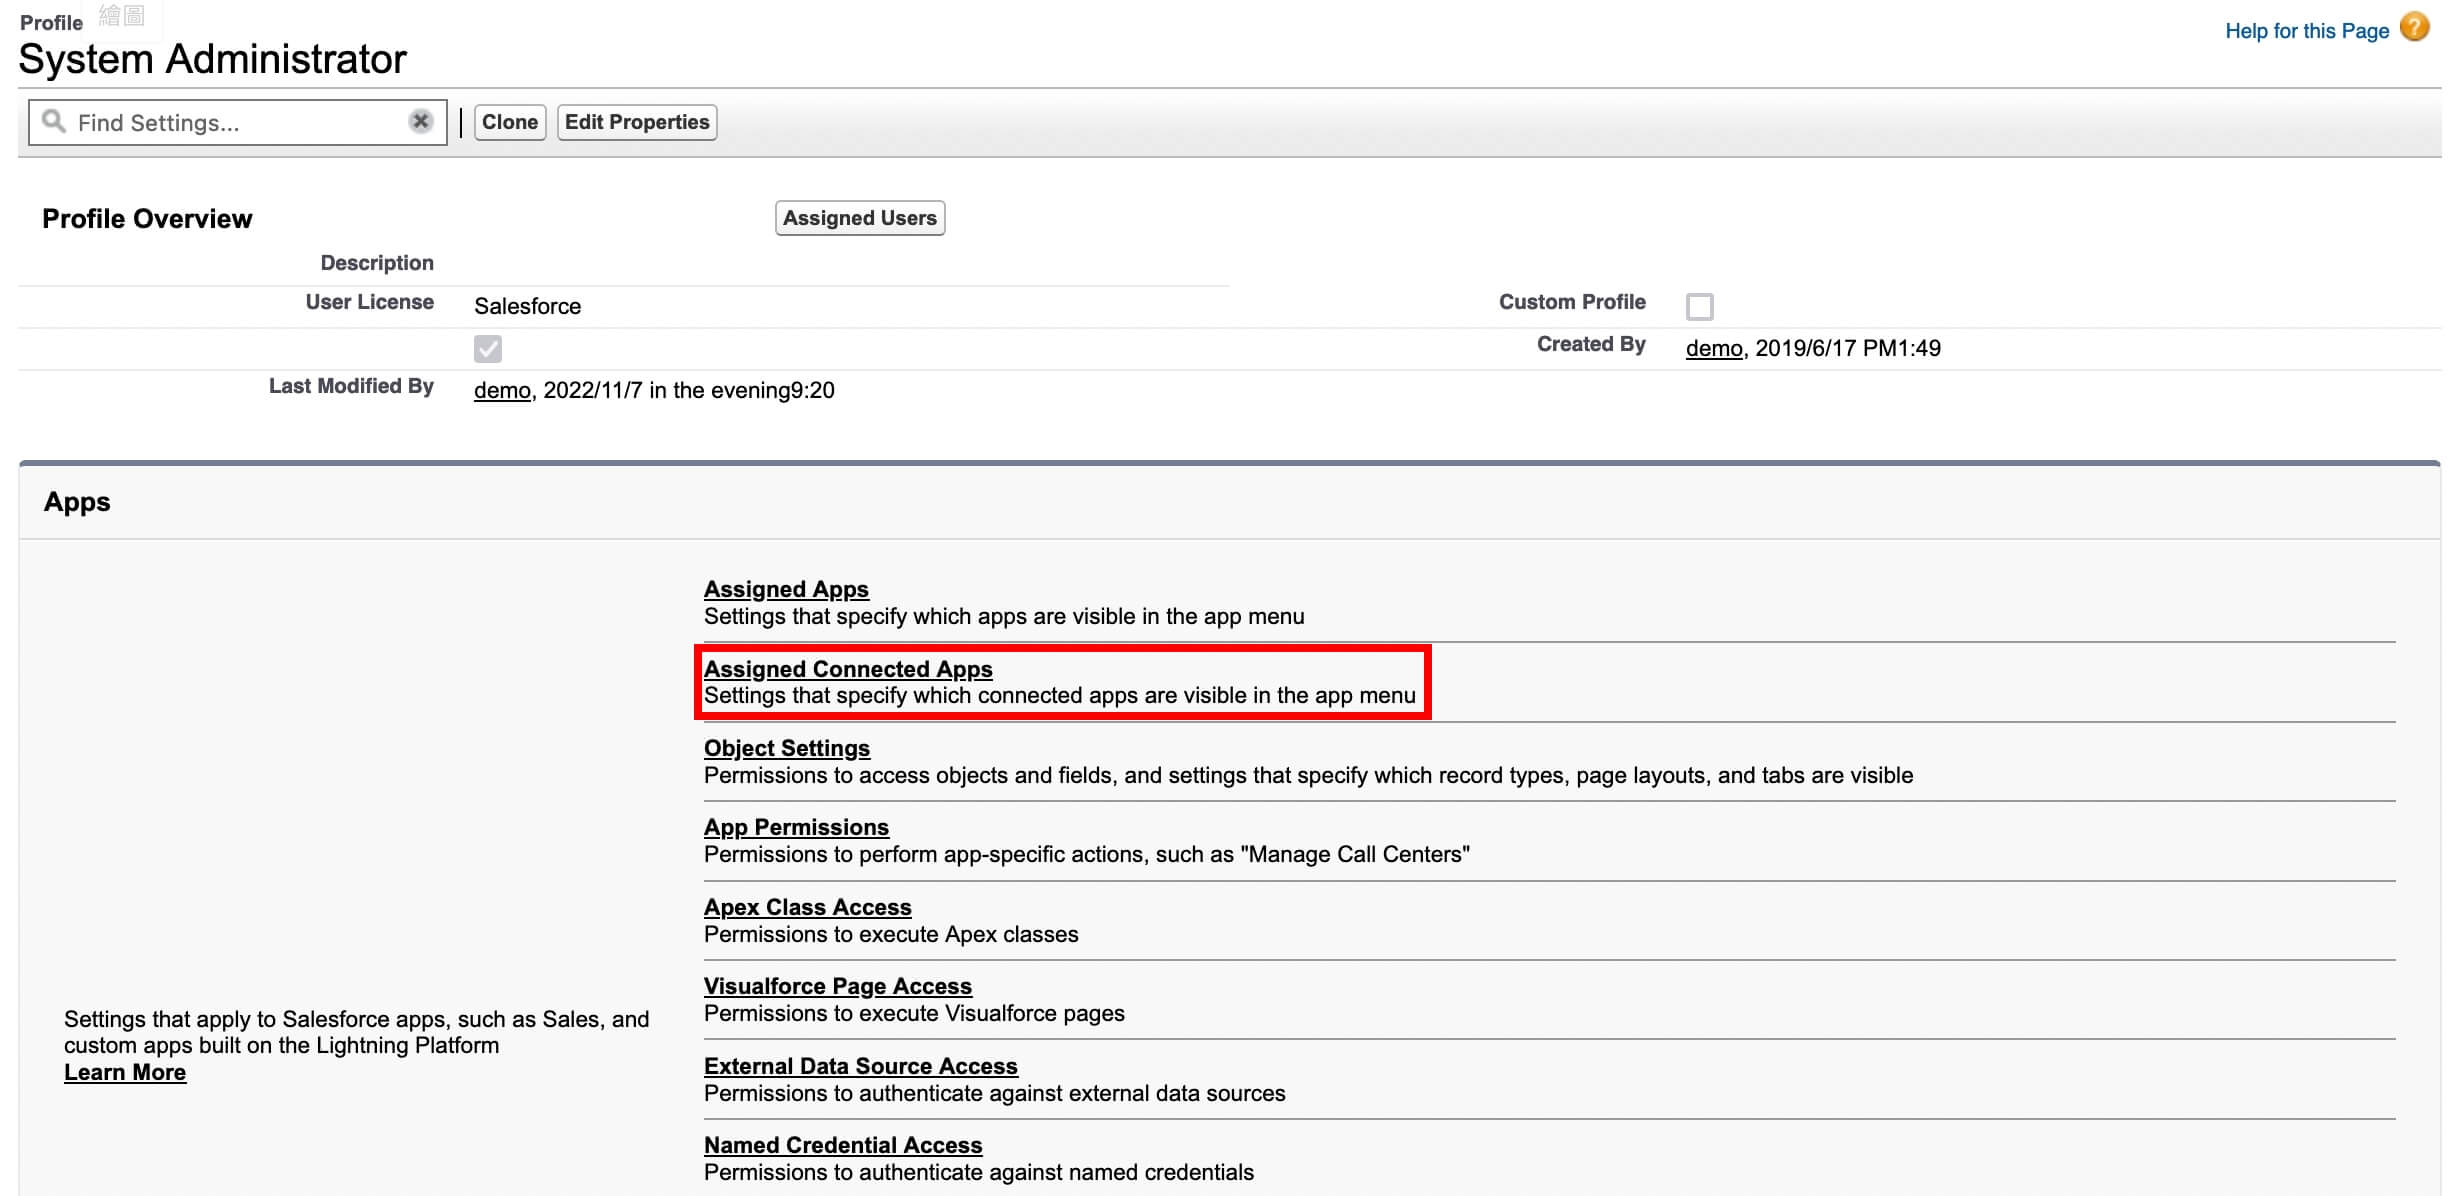Select 'Permissions to execute Visualforce pages' description
The height and width of the screenshot is (1196, 2460).
[914, 1013]
